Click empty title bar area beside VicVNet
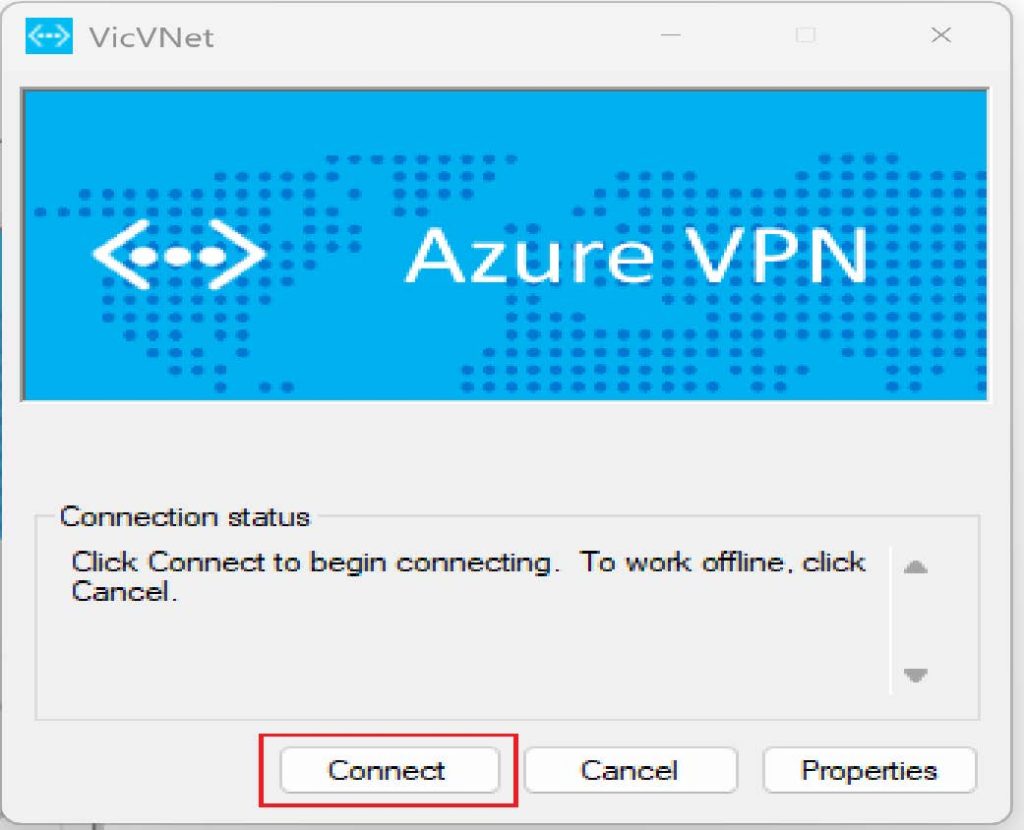Screen dimensions: 1024x830 [430, 38]
